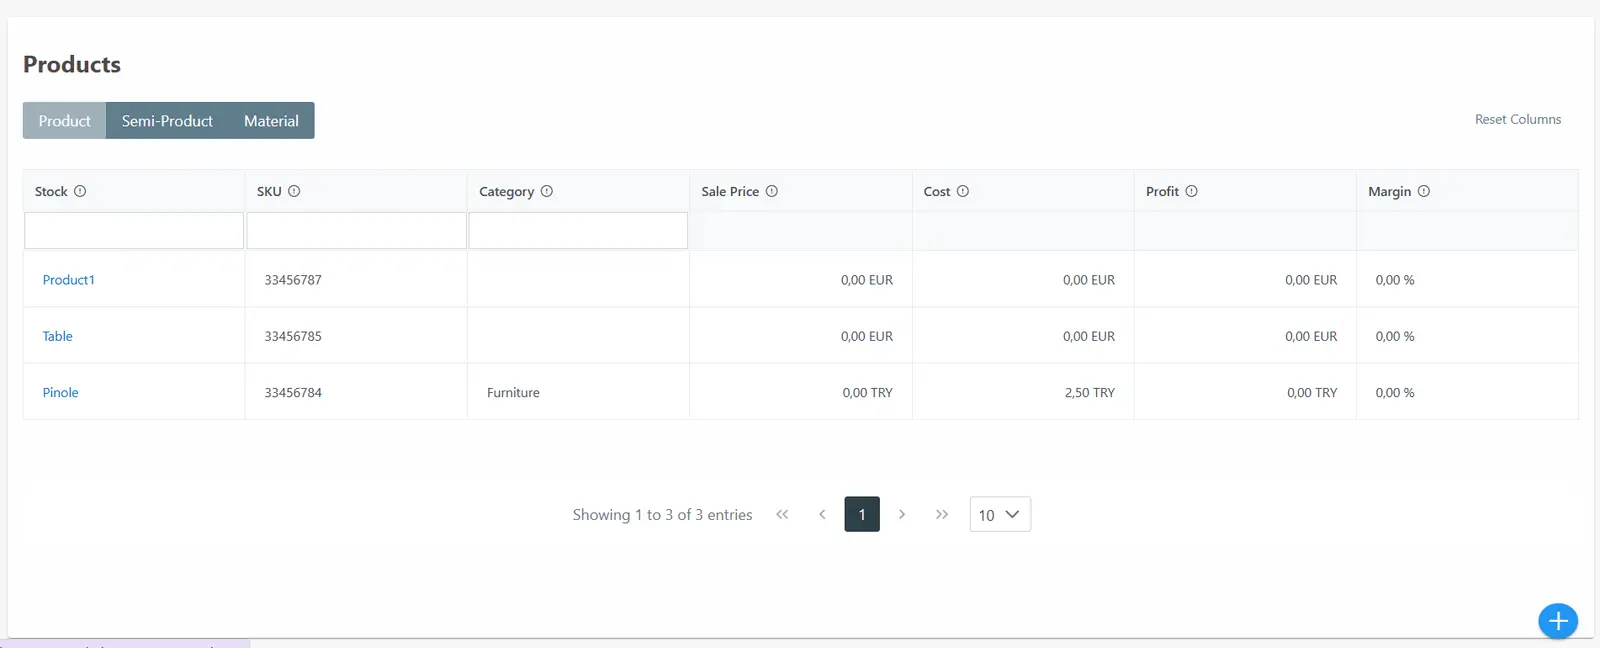Go to the first page of entries
The height and width of the screenshot is (648, 1600).
pos(782,514)
